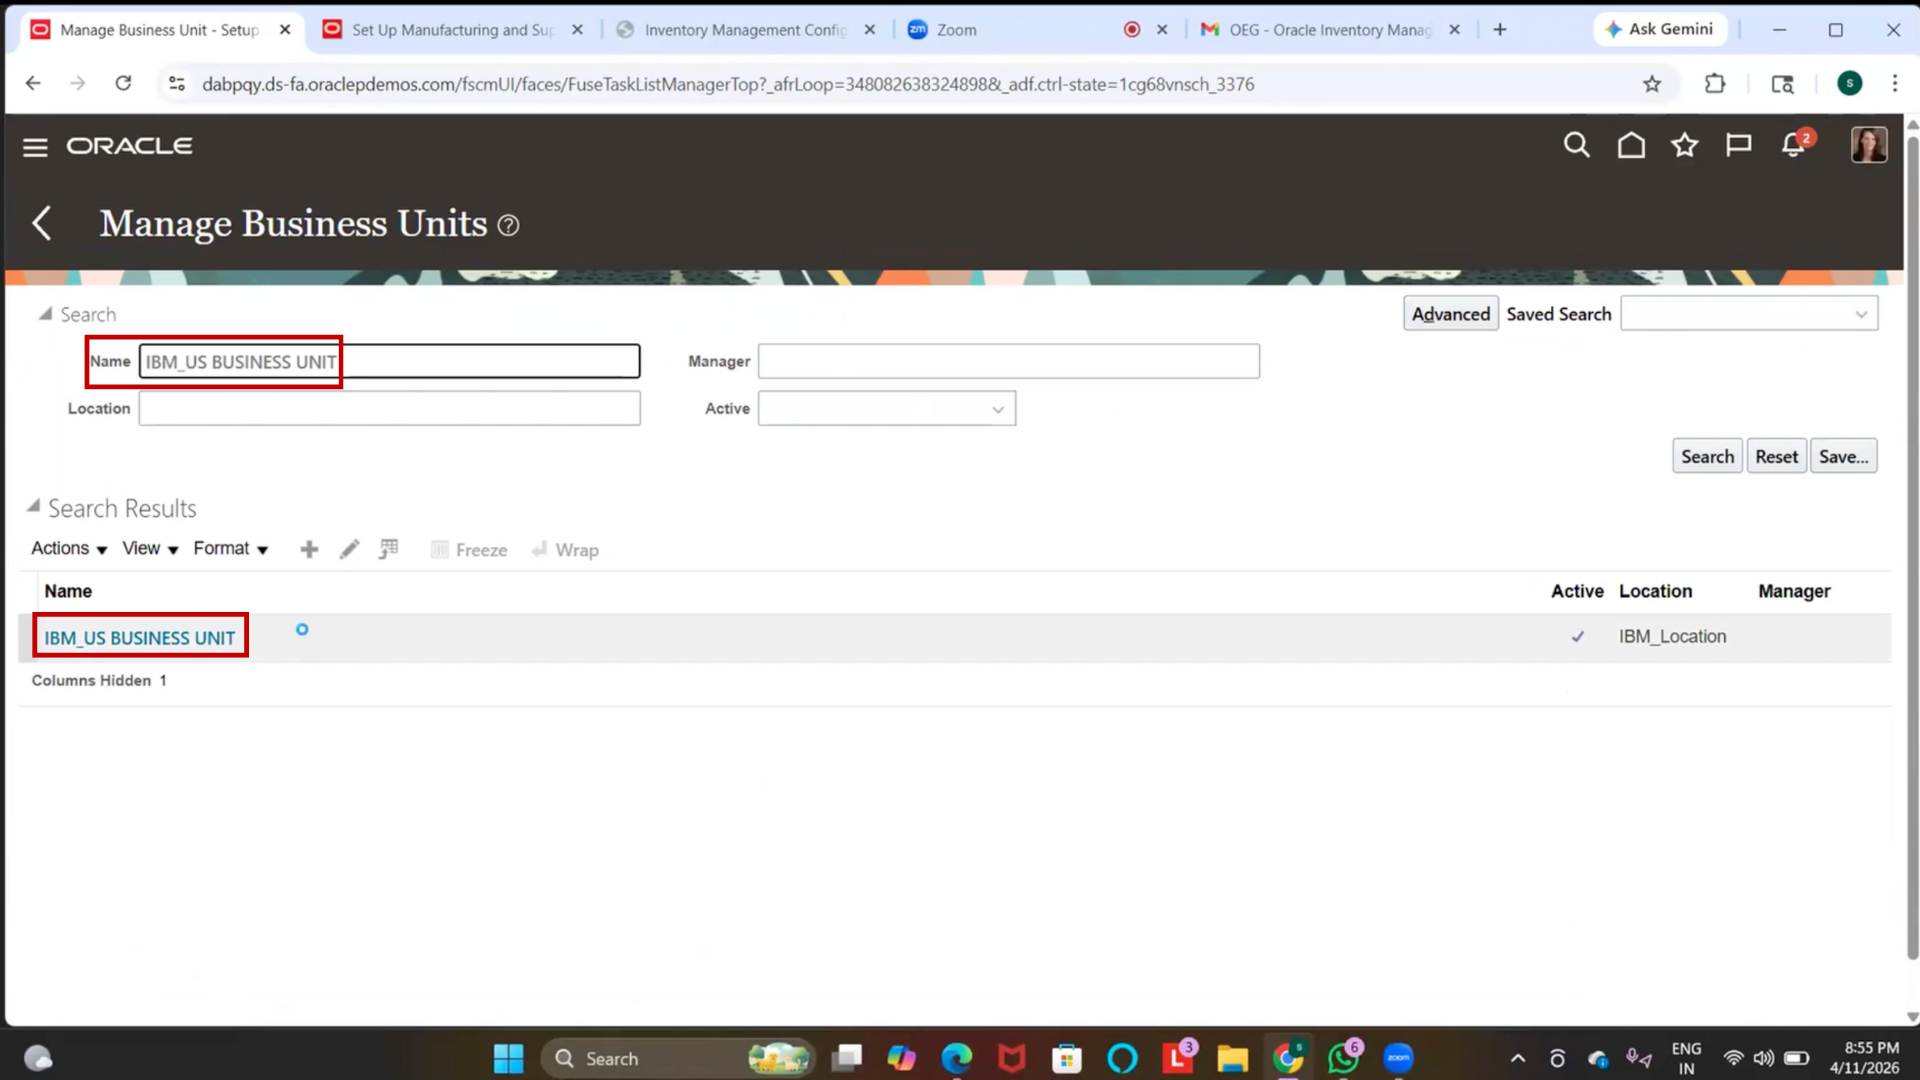This screenshot has height=1080, width=1920.
Task: Click the Manager column header
Action: point(1794,591)
